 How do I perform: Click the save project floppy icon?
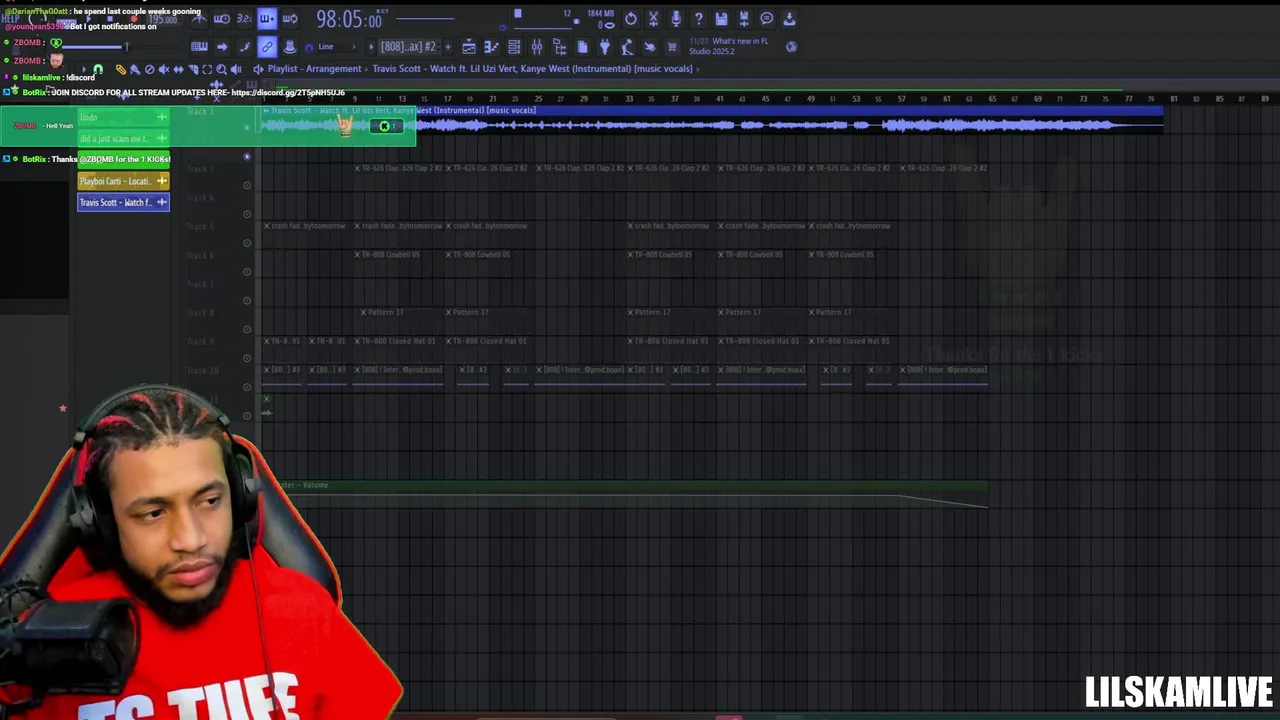tap(721, 19)
